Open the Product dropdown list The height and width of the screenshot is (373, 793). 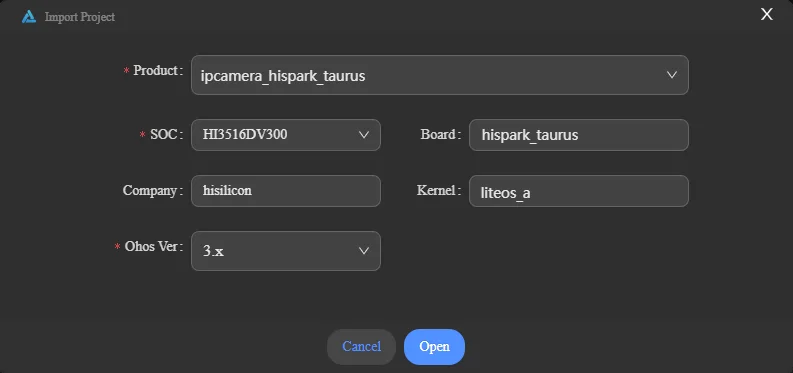click(439, 75)
